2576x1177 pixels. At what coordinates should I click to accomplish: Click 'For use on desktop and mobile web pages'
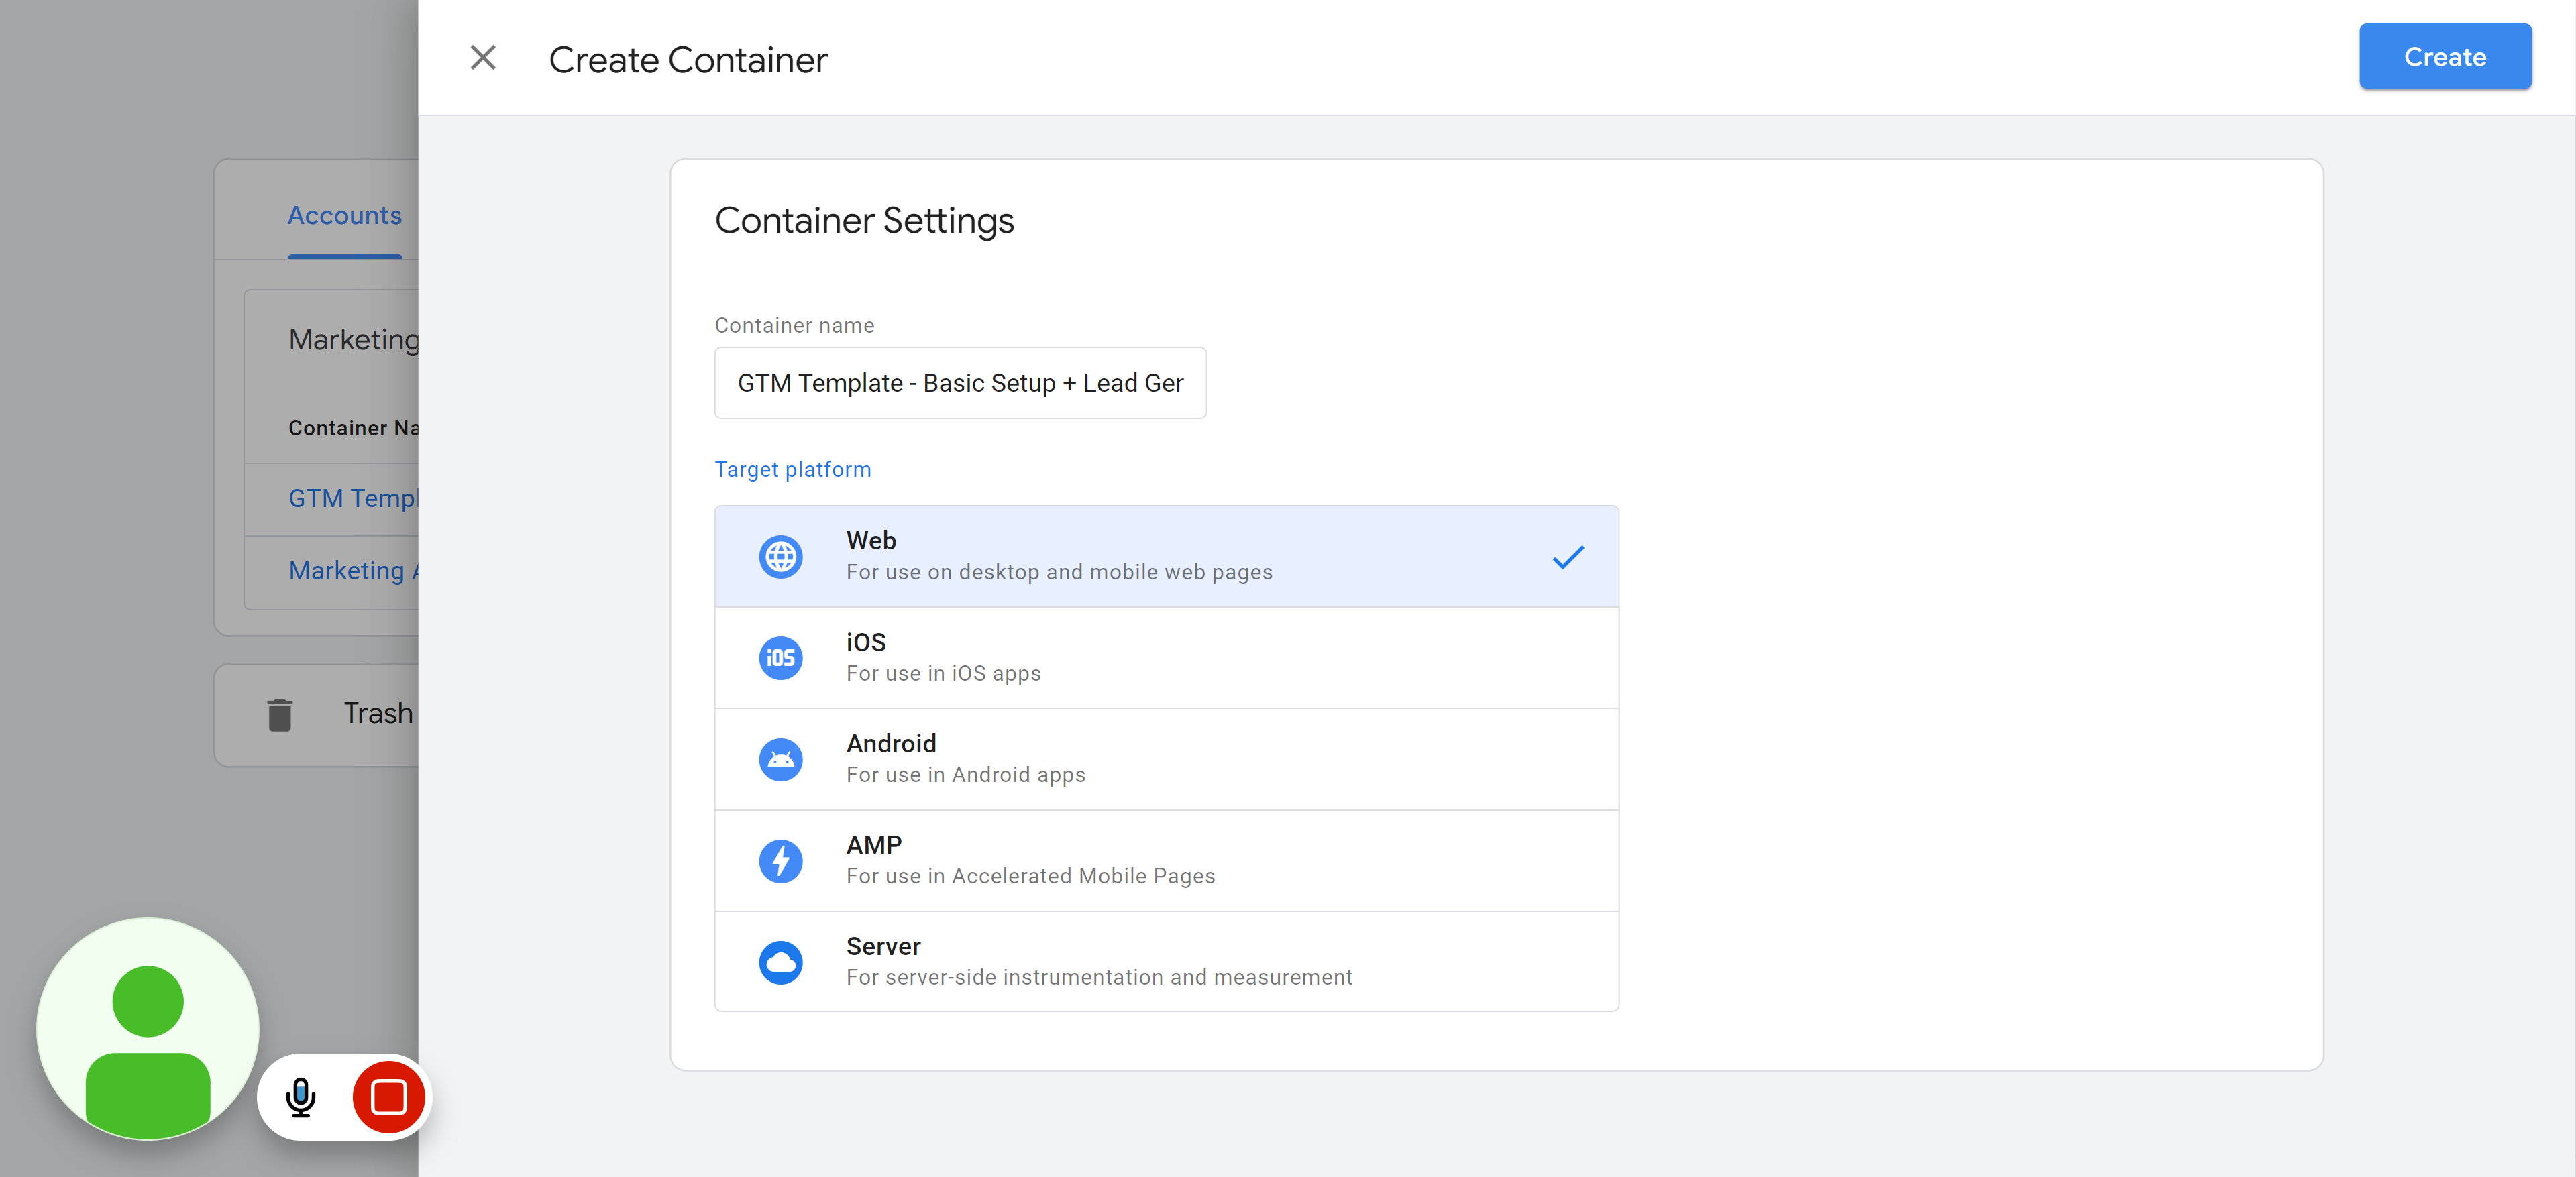click(x=1059, y=572)
